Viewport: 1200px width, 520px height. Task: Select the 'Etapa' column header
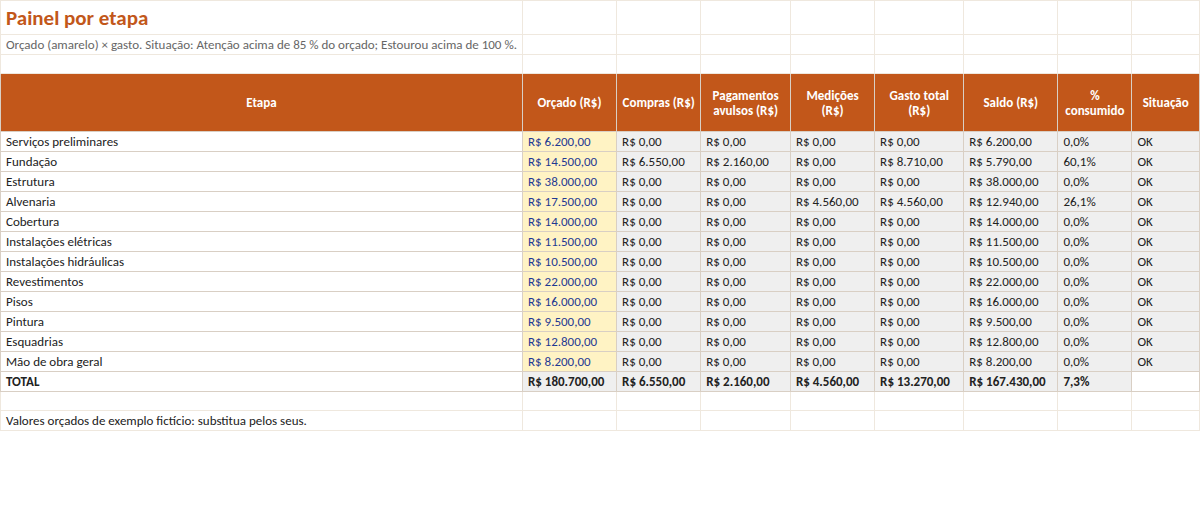261,102
